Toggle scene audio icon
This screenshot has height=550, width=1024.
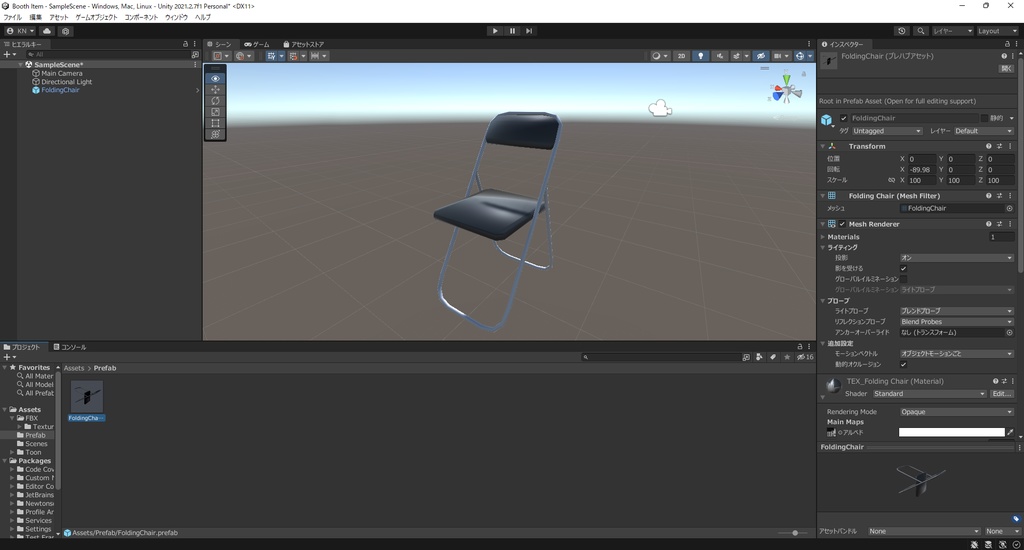coord(720,56)
